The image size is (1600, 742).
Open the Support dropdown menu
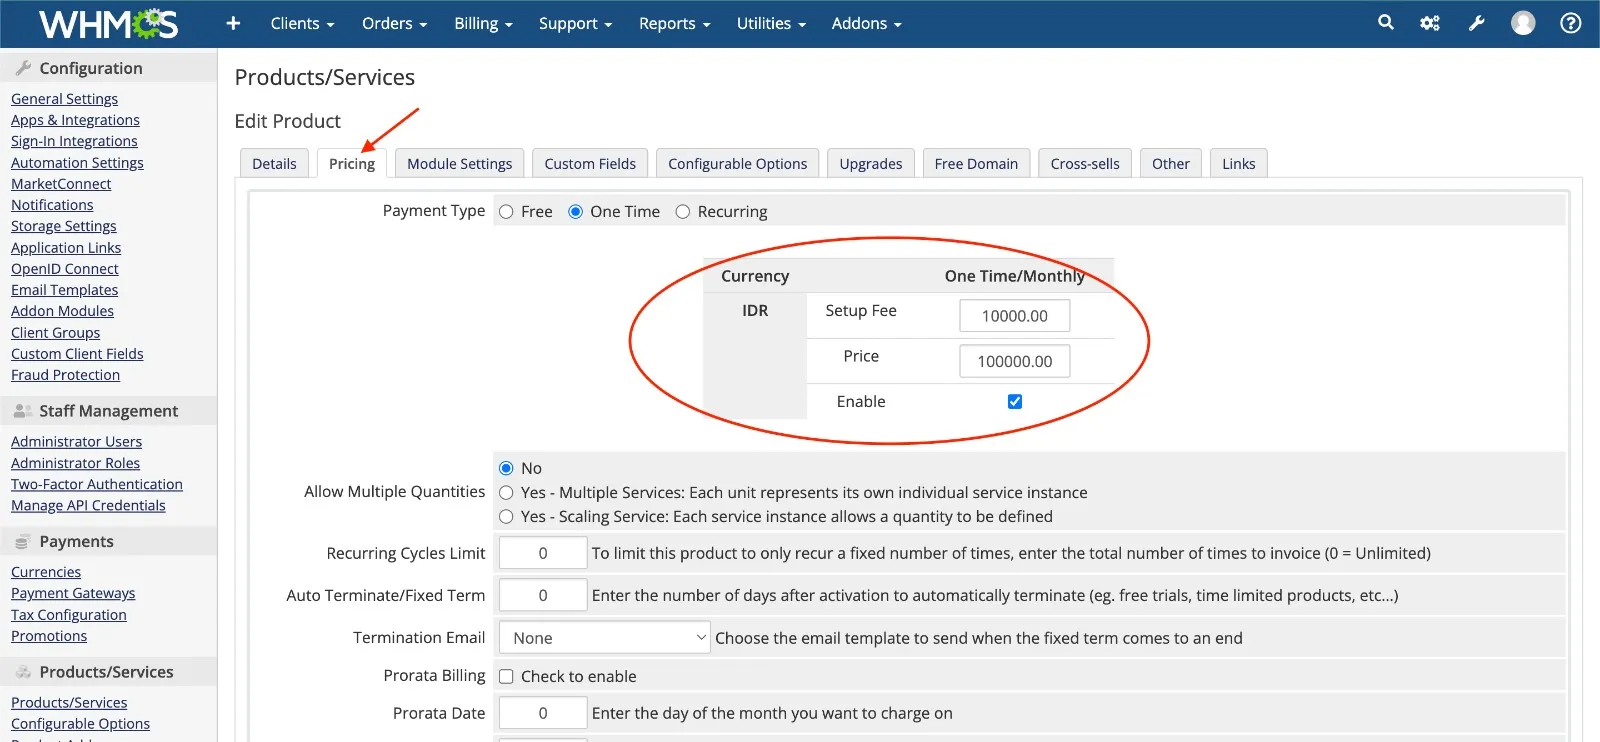tap(575, 23)
